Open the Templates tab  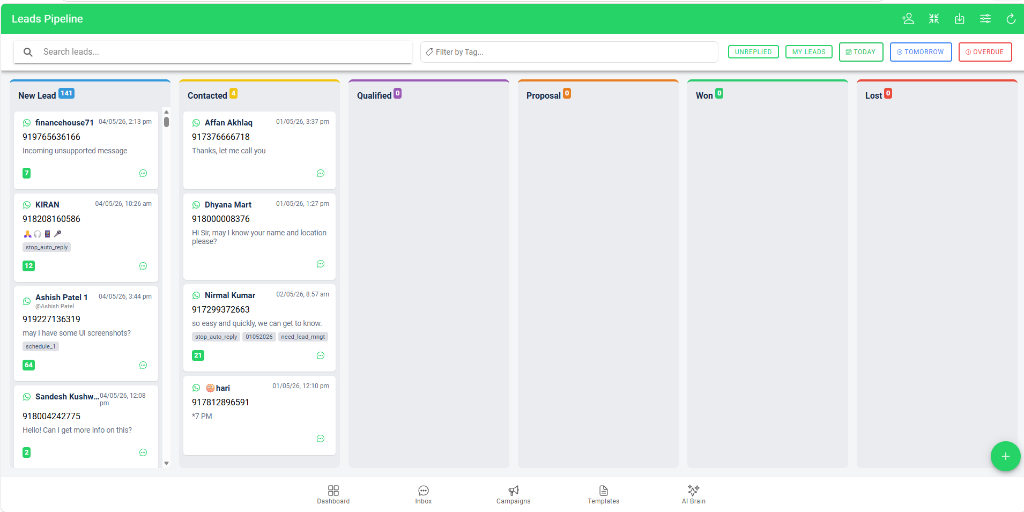coord(603,494)
